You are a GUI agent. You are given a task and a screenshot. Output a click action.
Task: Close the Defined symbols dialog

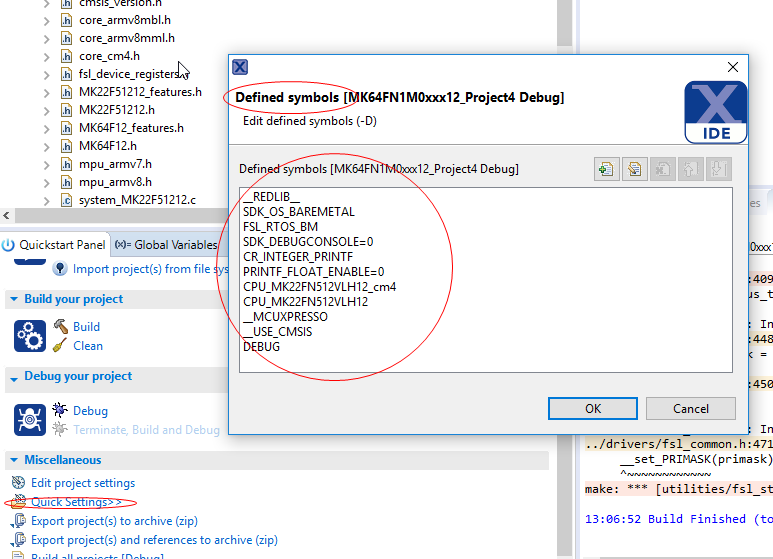click(733, 67)
